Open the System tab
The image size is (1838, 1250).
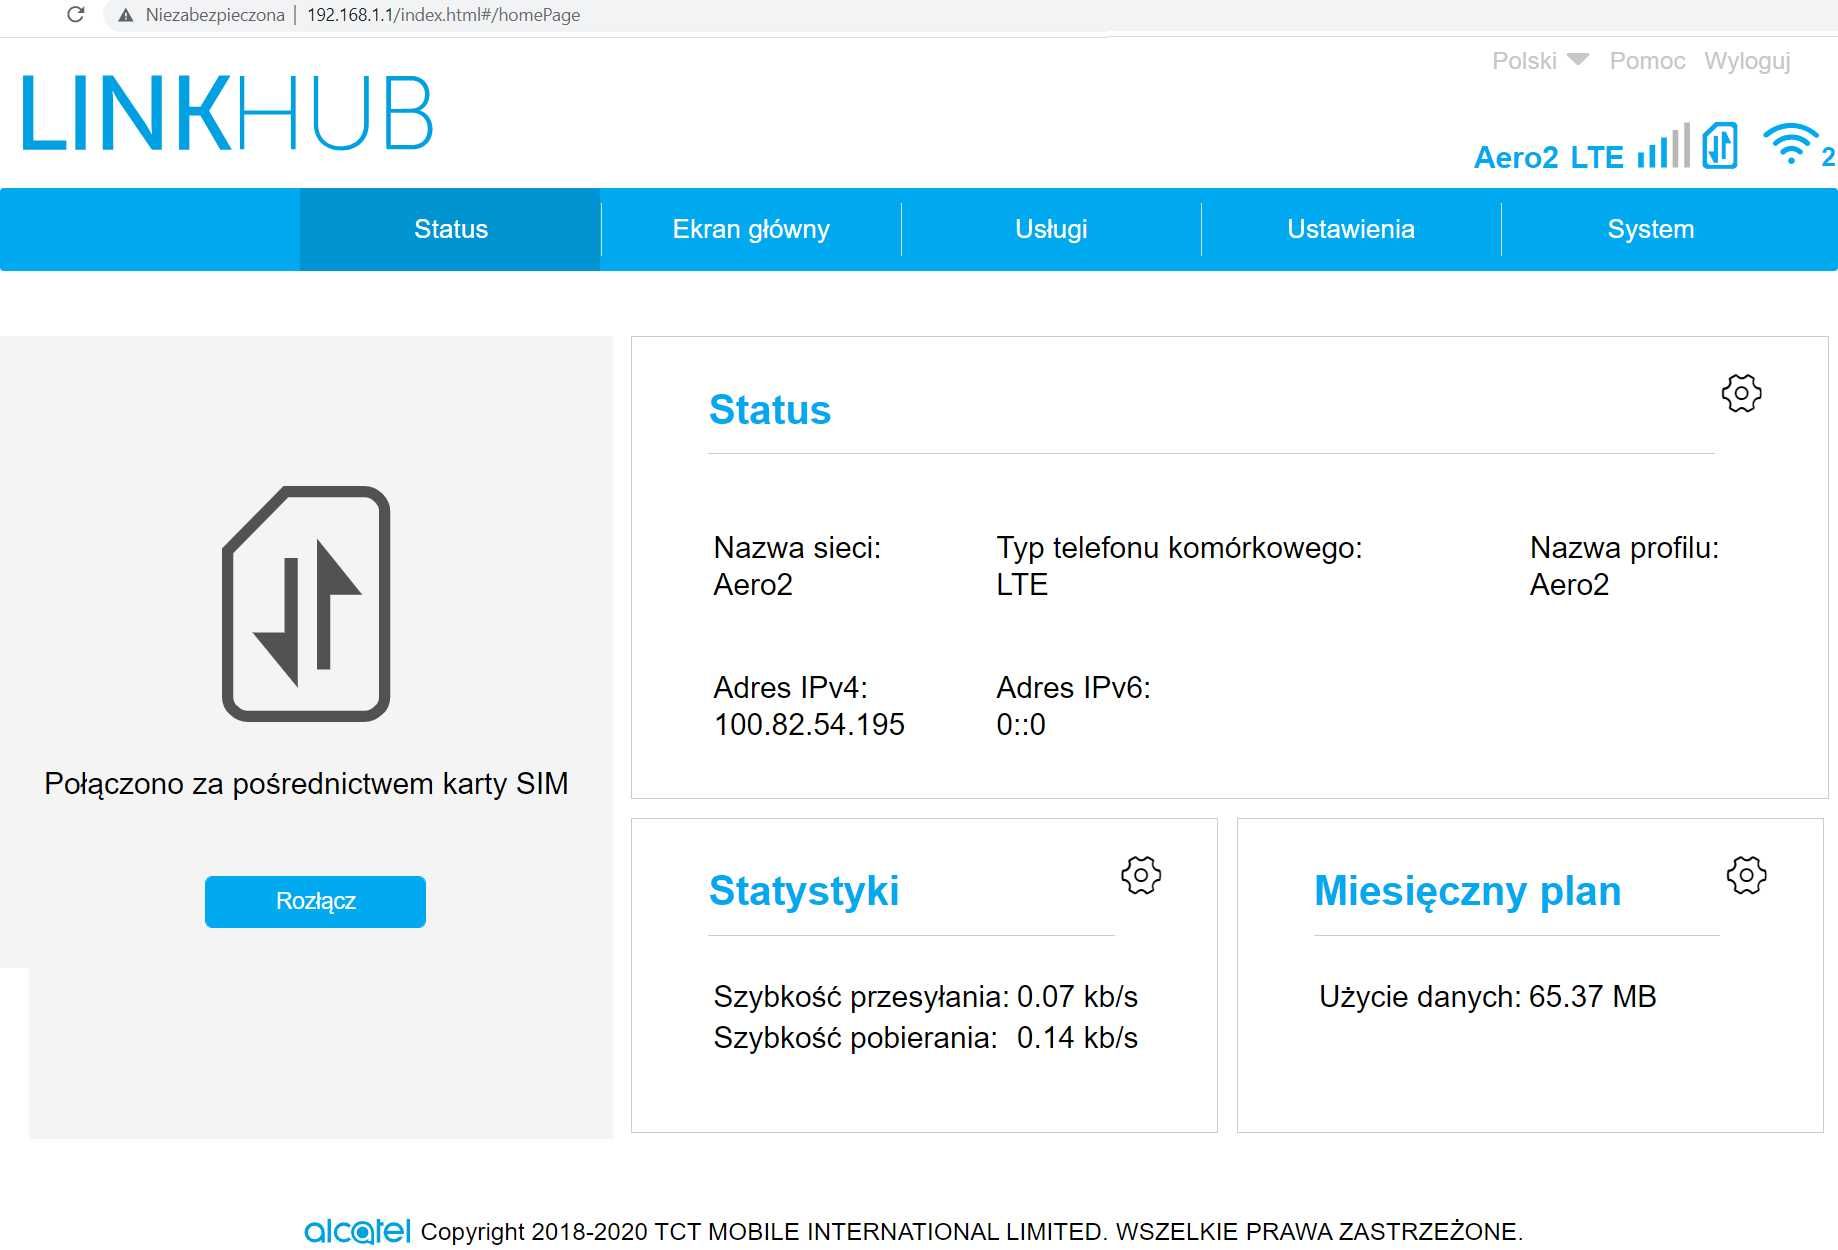[x=1651, y=229]
